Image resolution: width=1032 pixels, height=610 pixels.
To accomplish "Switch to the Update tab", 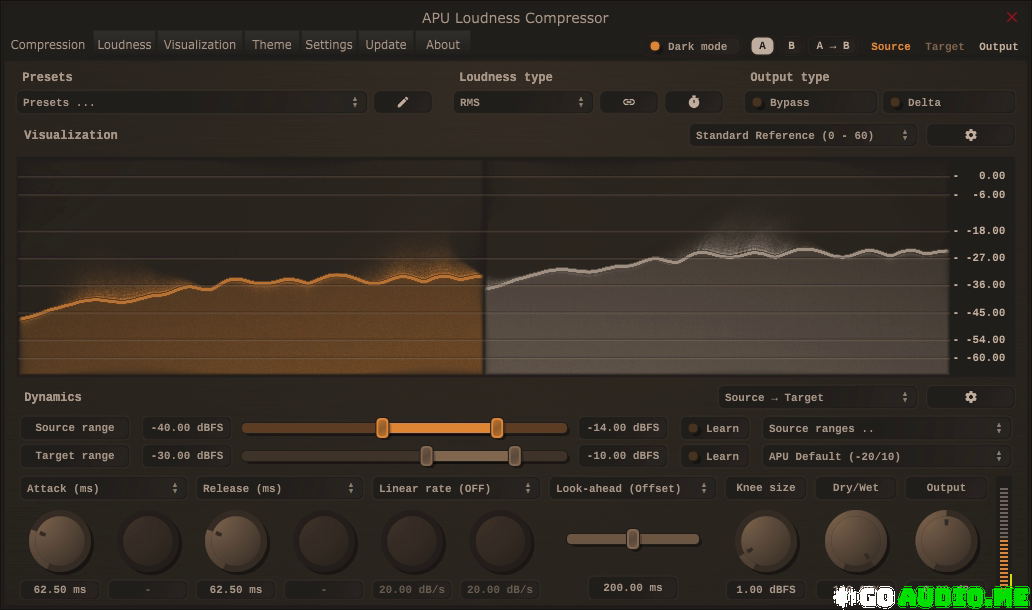I will click(386, 45).
